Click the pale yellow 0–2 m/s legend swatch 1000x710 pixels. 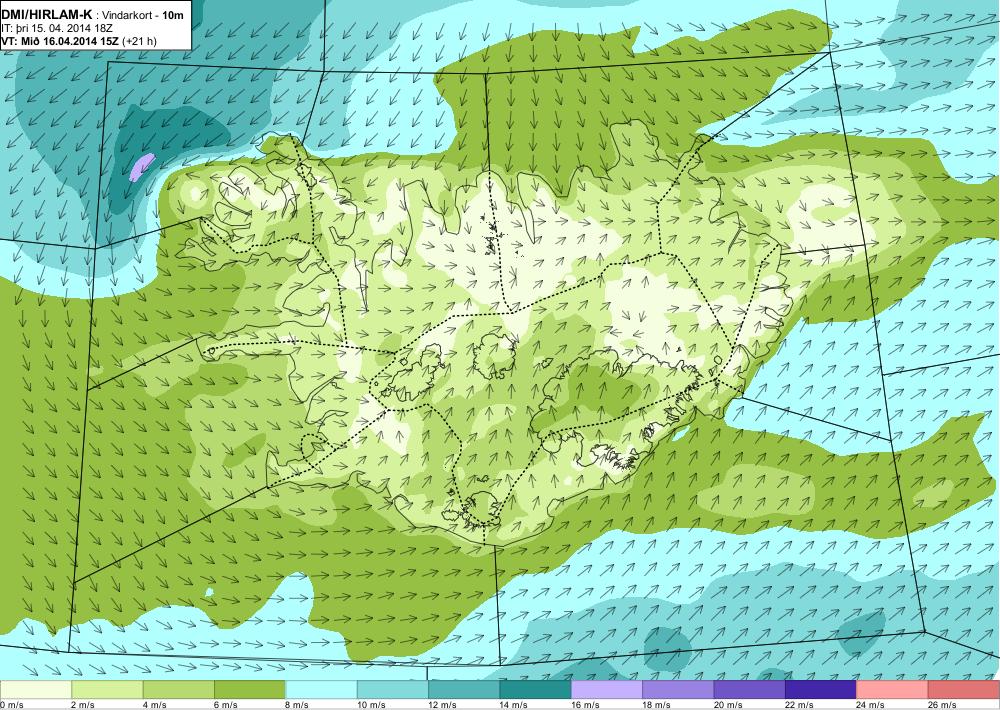pos(36,690)
